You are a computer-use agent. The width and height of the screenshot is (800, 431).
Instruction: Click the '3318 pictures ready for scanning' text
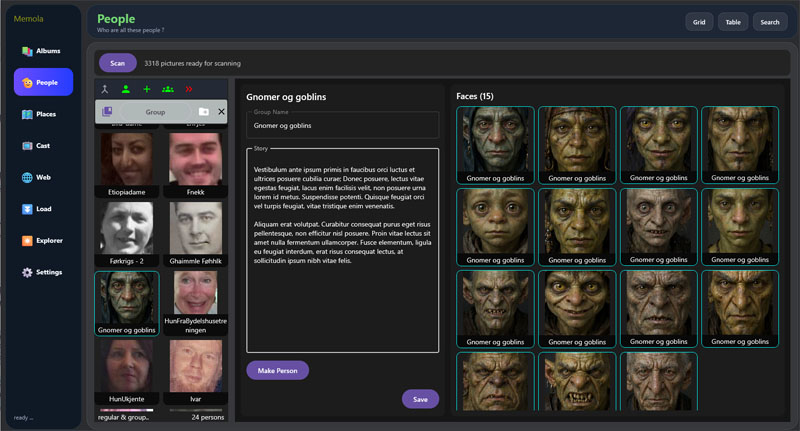(192, 63)
